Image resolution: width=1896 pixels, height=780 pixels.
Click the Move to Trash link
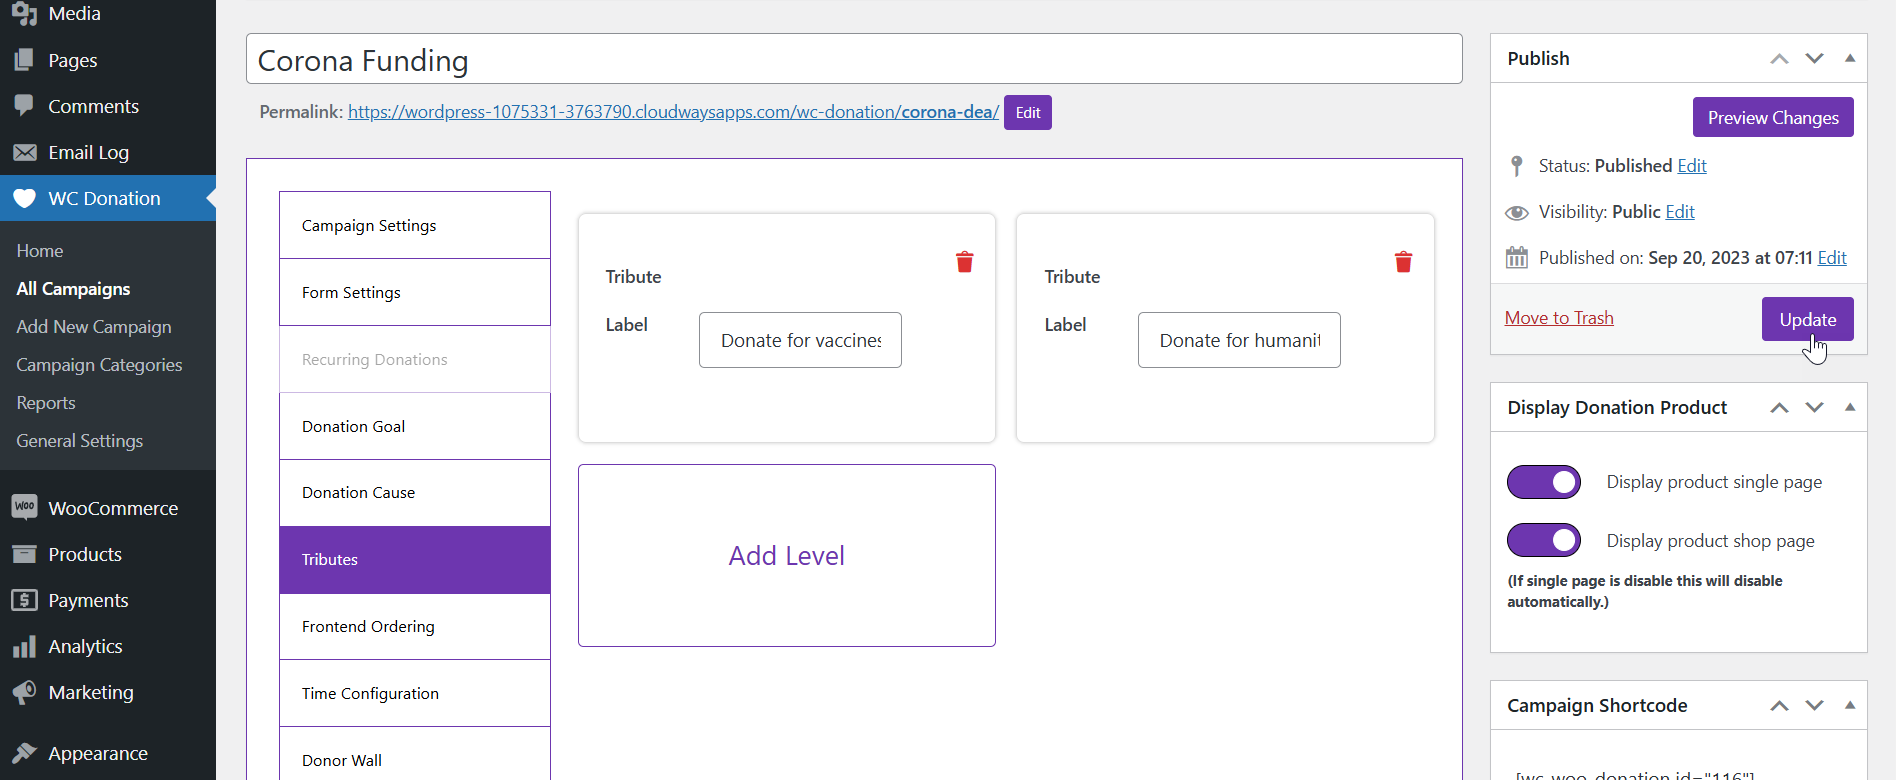(x=1559, y=318)
